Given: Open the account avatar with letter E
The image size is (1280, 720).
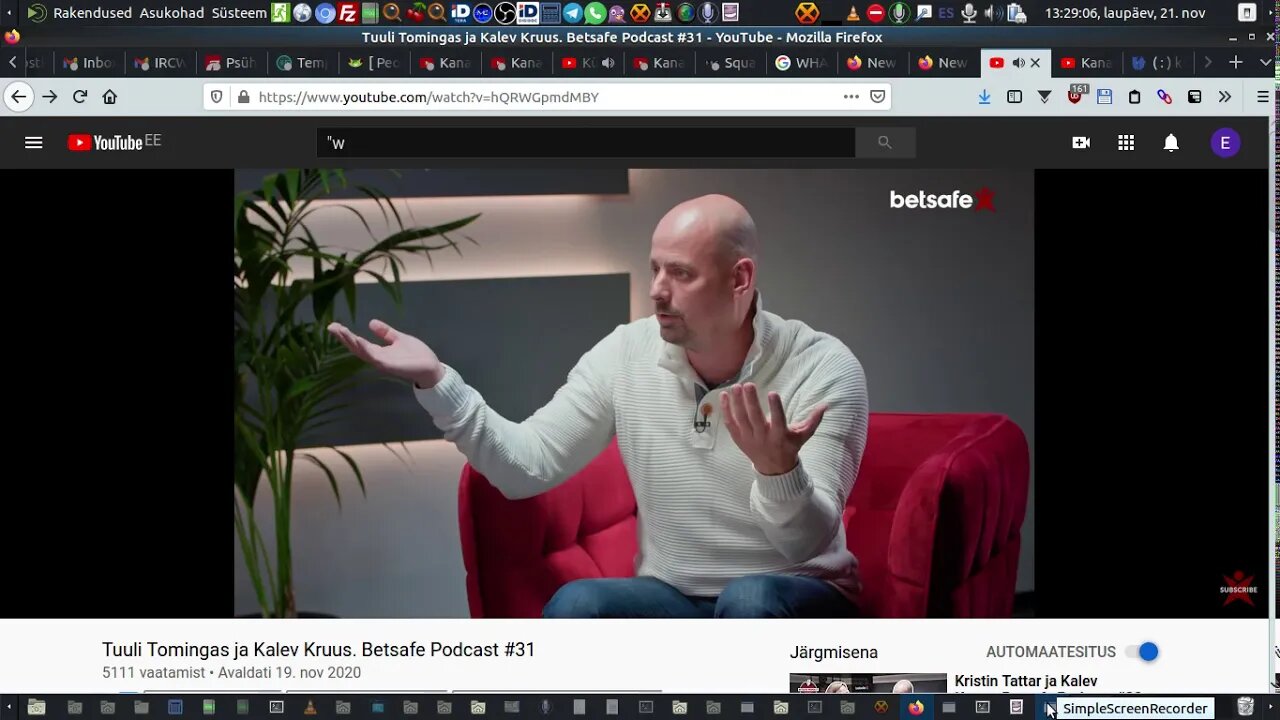Looking at the screenshot, I should tap(1226, 143).
